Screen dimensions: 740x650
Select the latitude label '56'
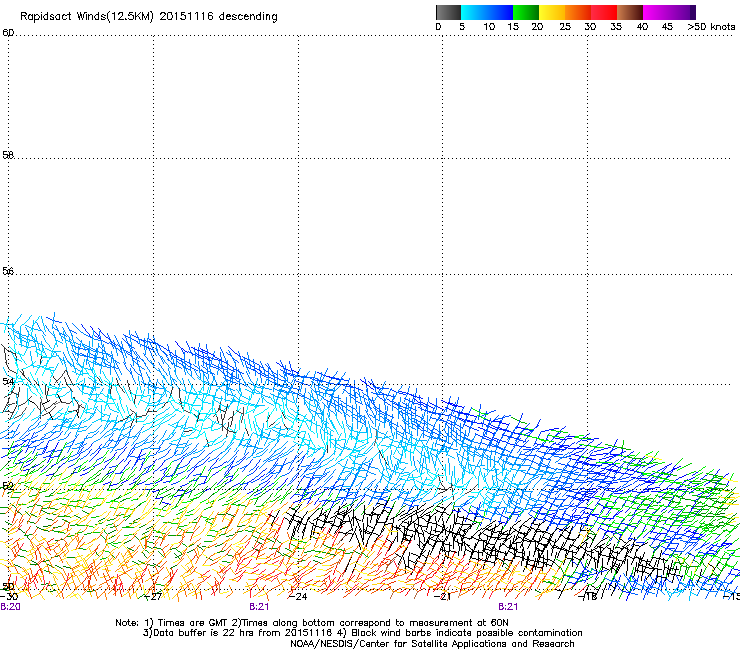click(8, 271)
